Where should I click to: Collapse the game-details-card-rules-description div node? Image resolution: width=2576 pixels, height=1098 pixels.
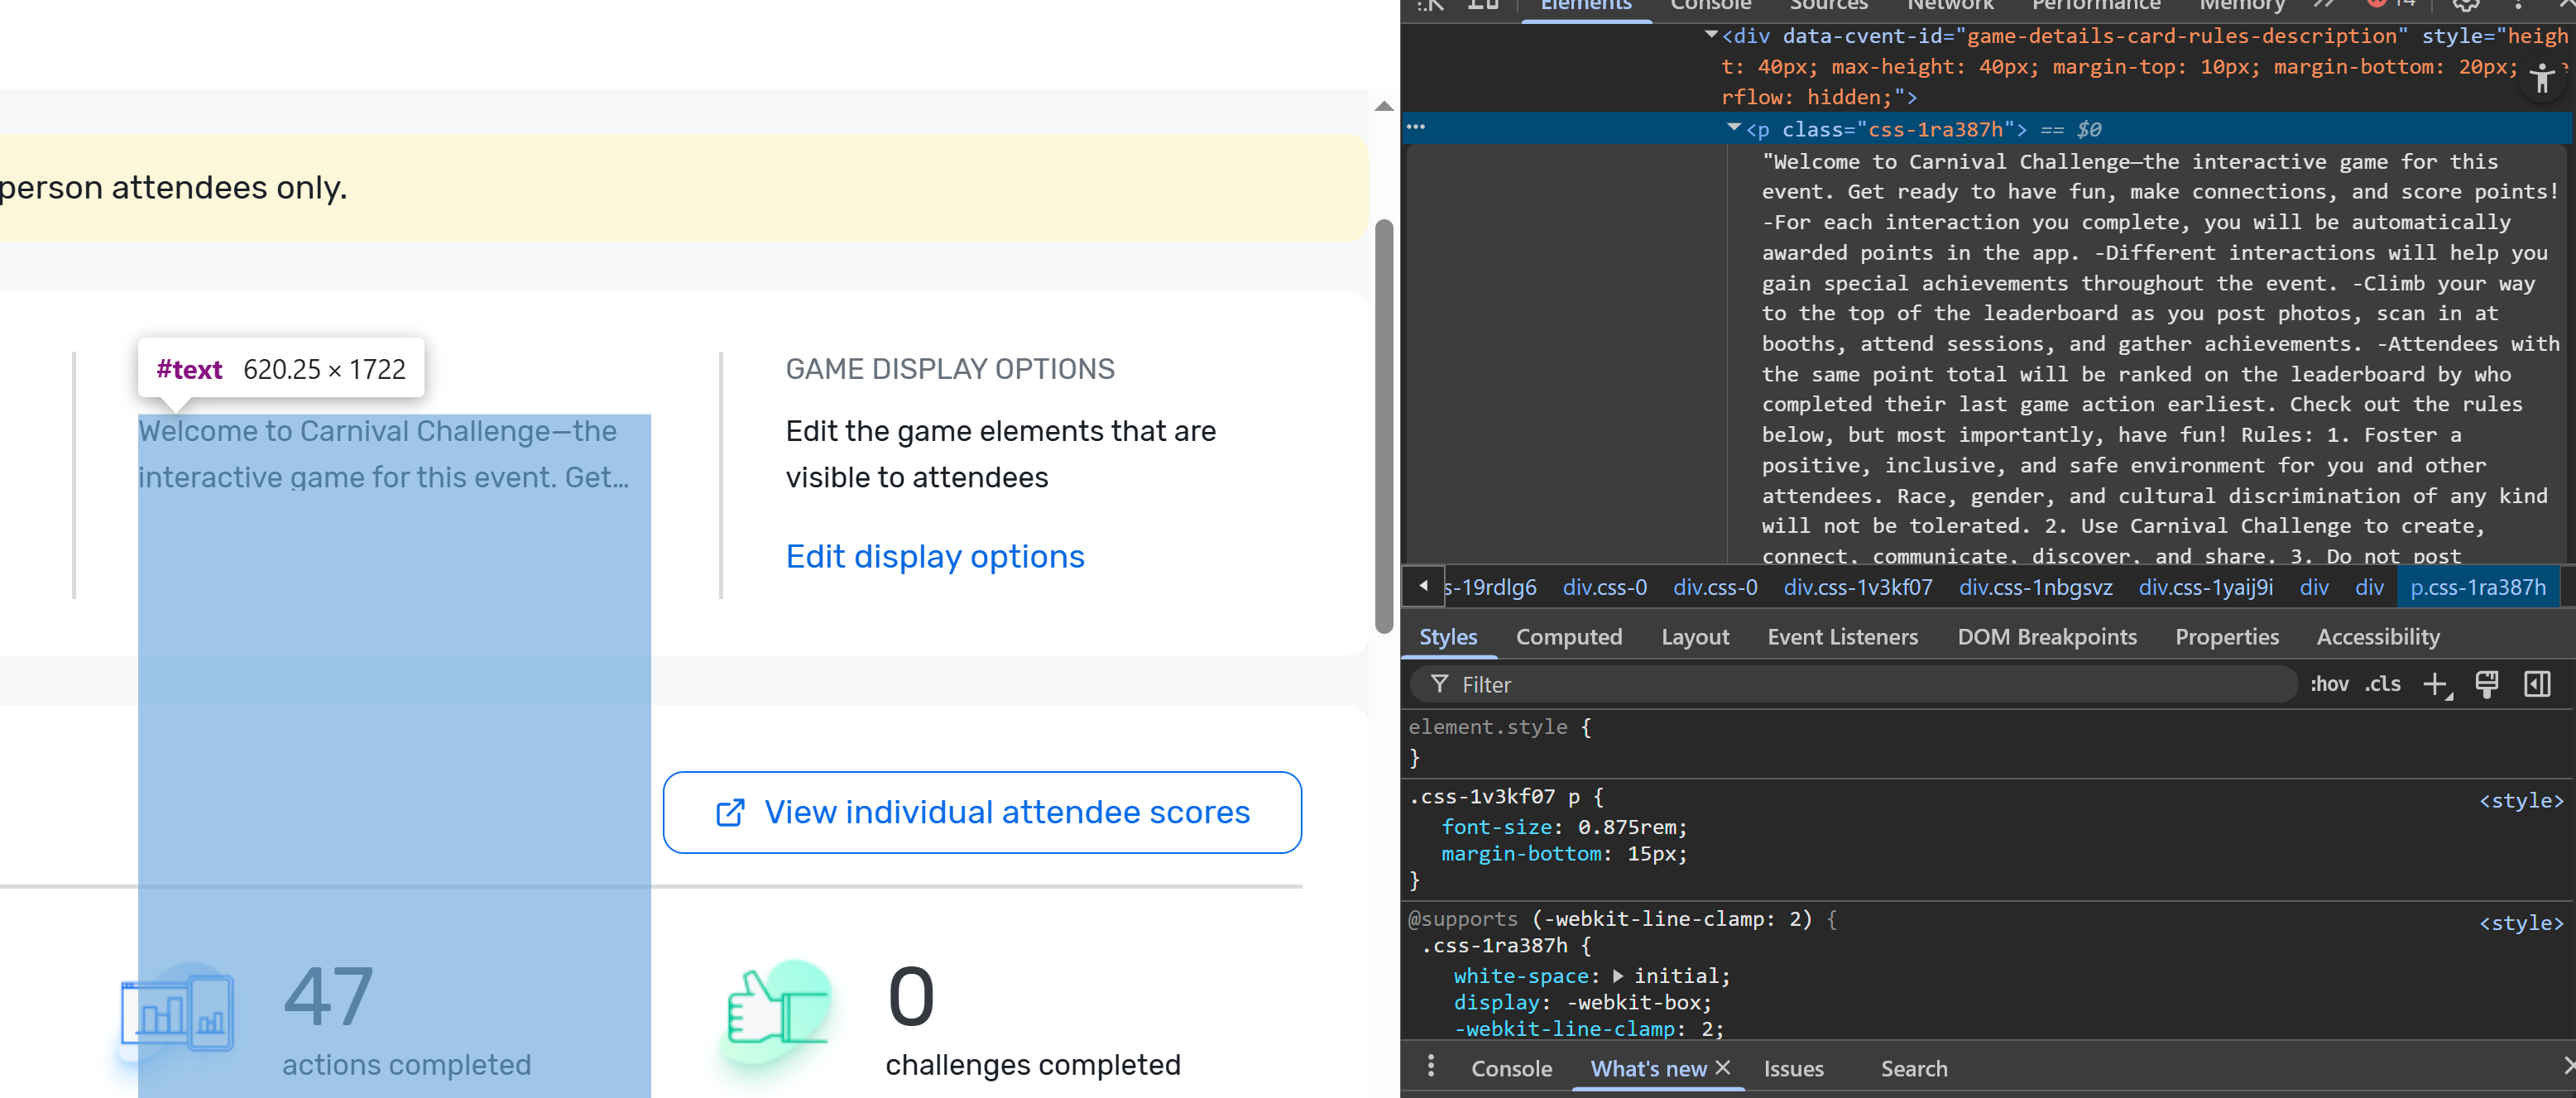tap(1711, 35)
